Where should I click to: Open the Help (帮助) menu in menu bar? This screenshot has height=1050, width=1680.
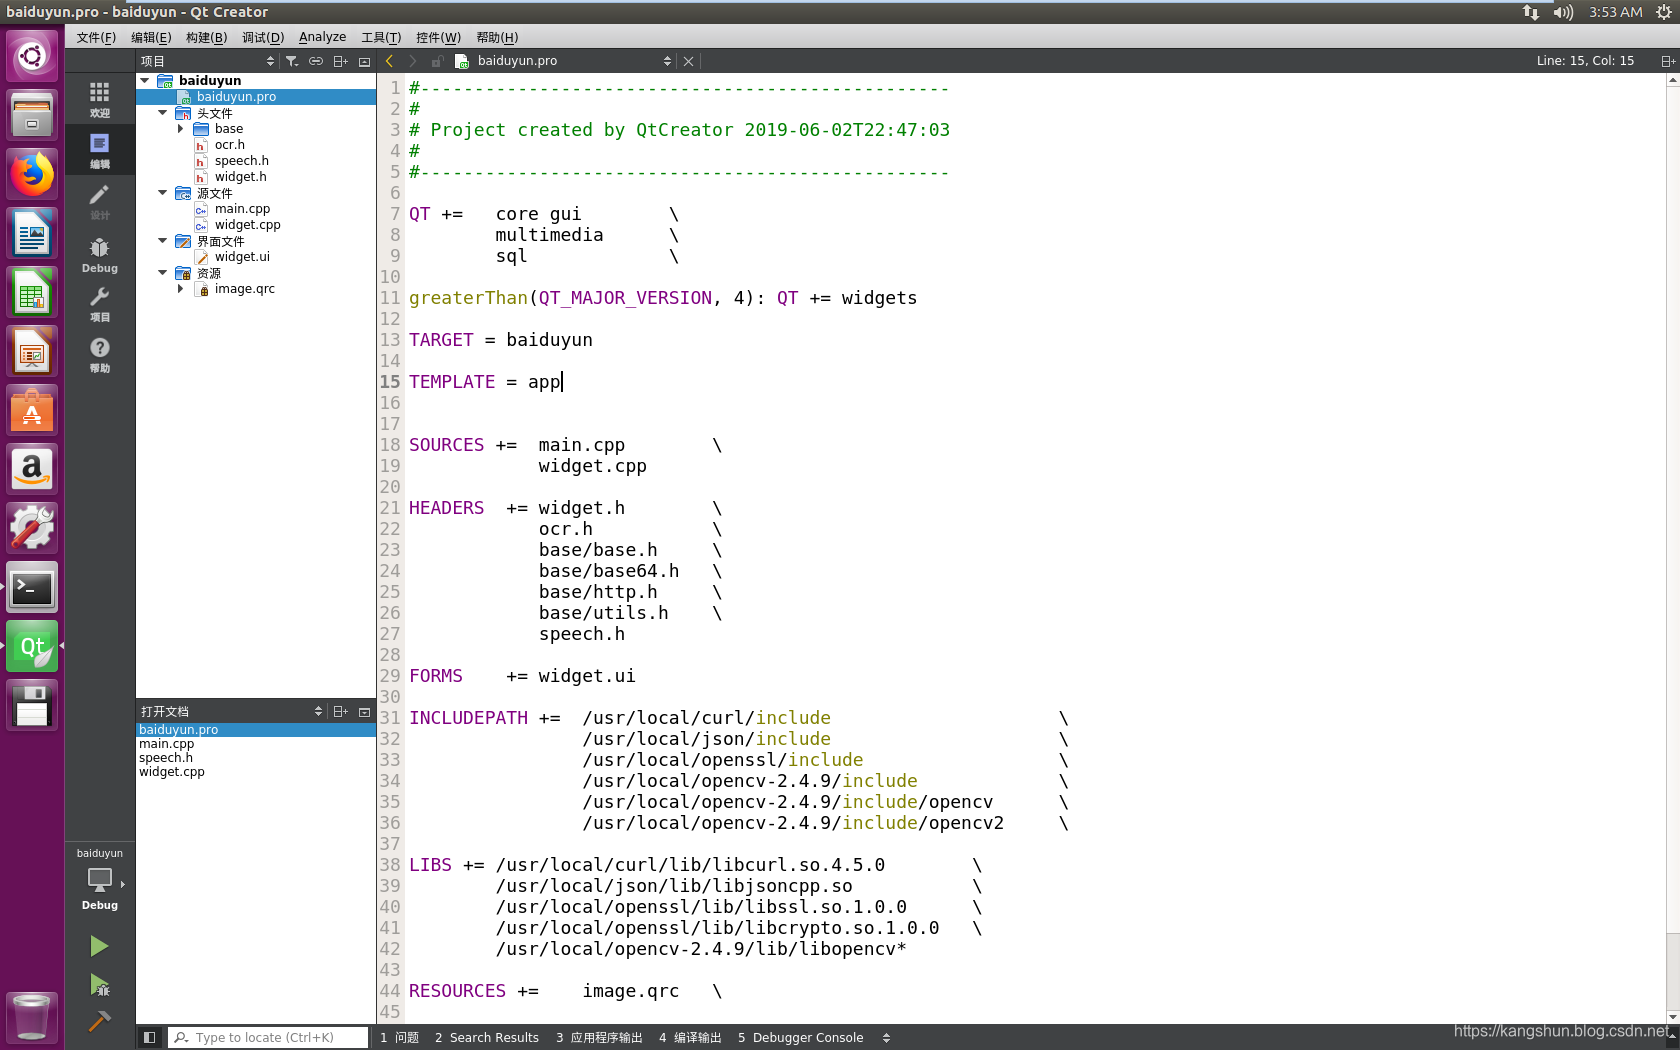point(497,37)
